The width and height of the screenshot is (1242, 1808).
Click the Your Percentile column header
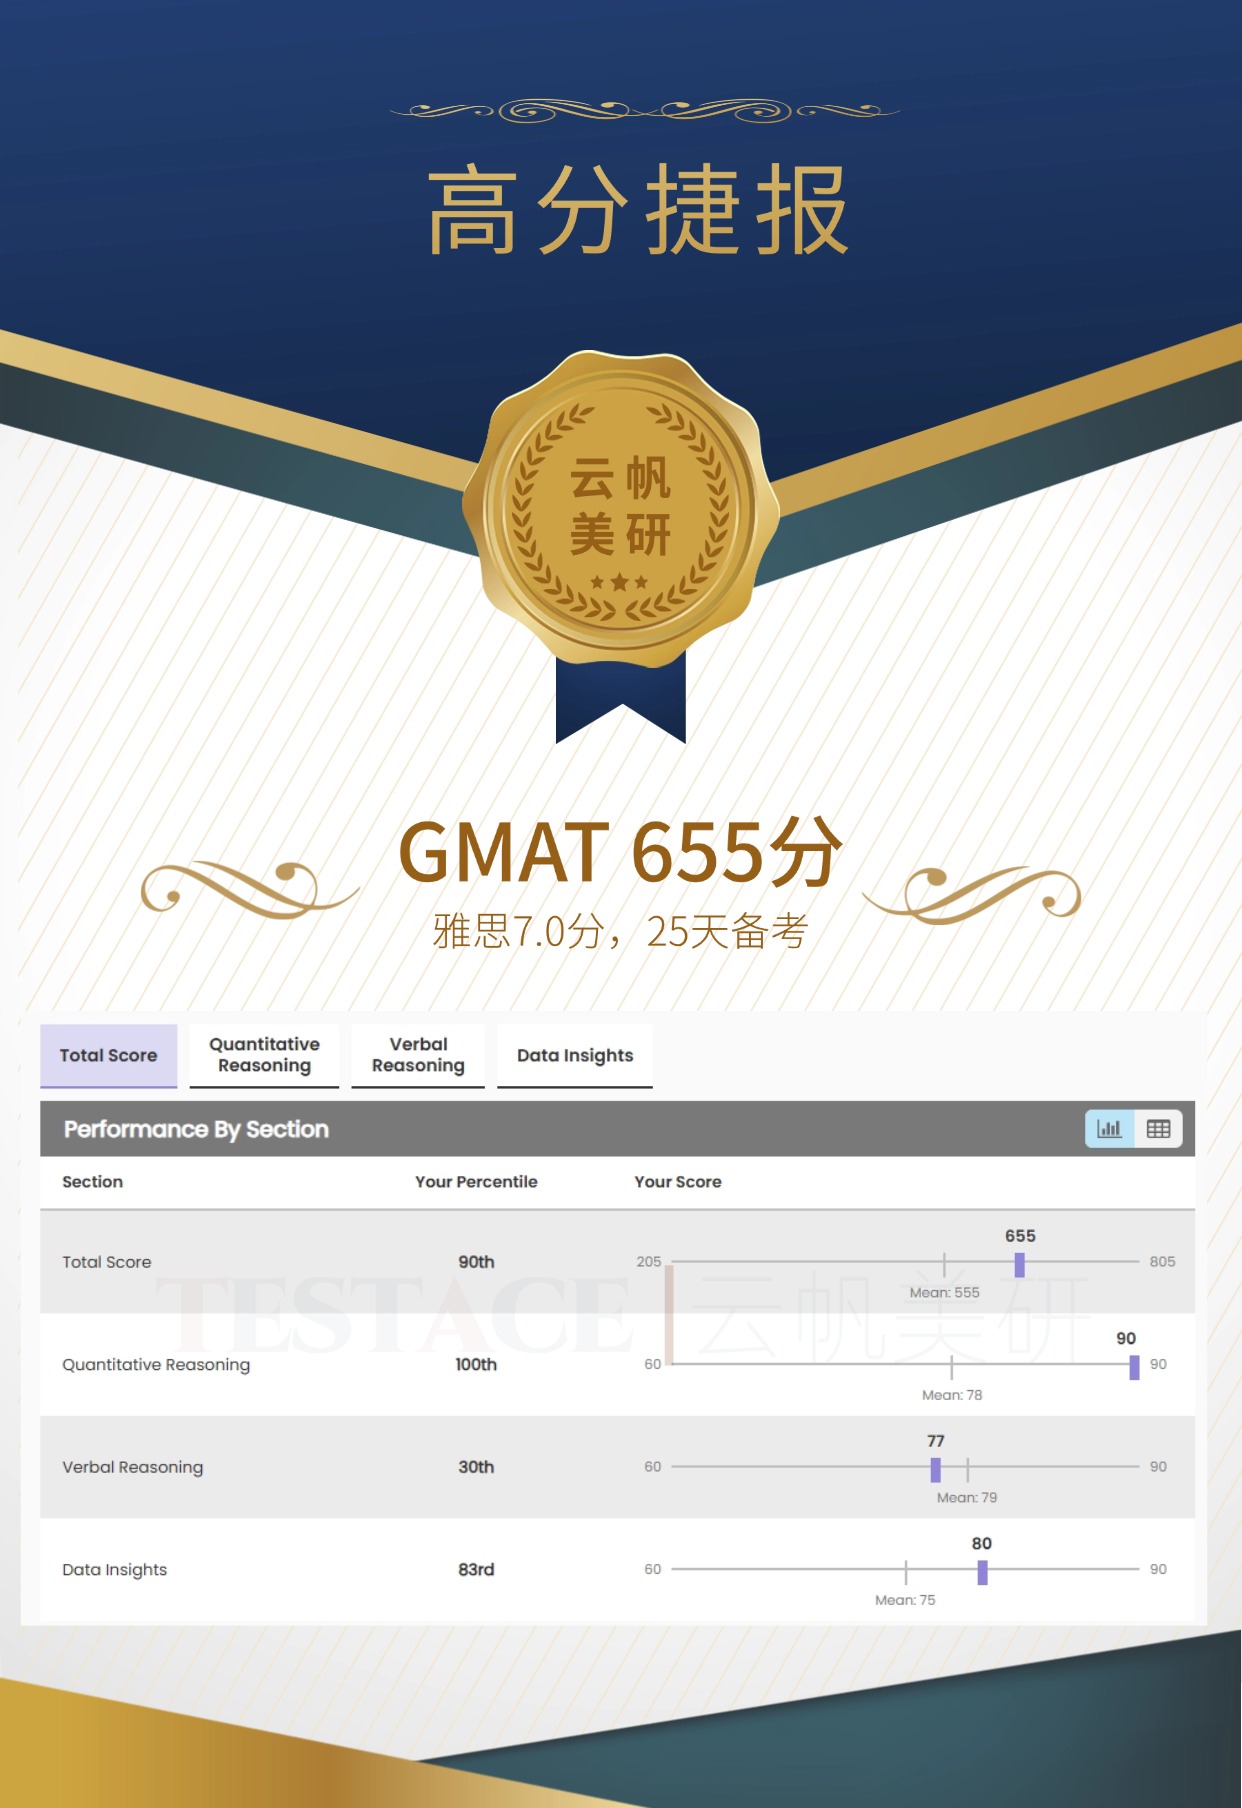(x=476, y=1181)
